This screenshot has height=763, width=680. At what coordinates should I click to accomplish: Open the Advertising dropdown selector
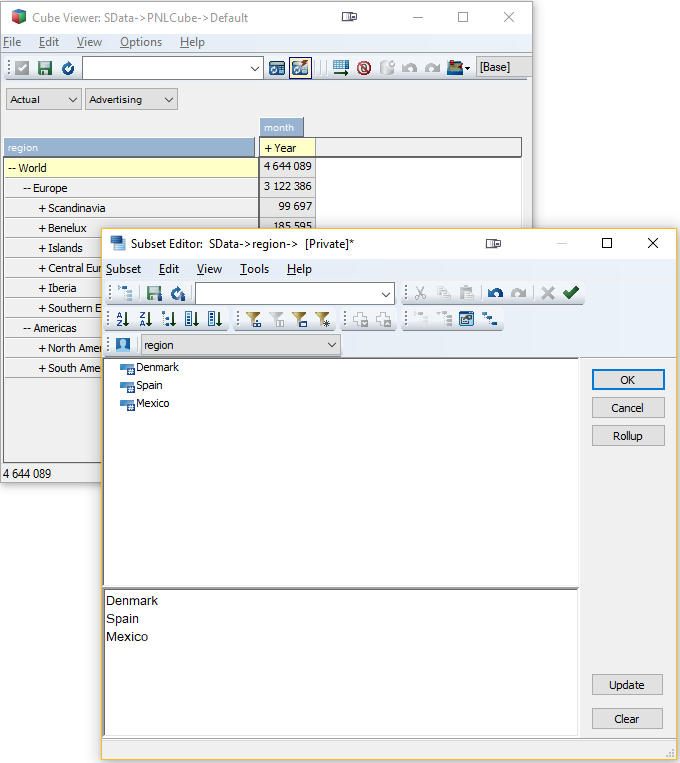[x=131, y=100]
